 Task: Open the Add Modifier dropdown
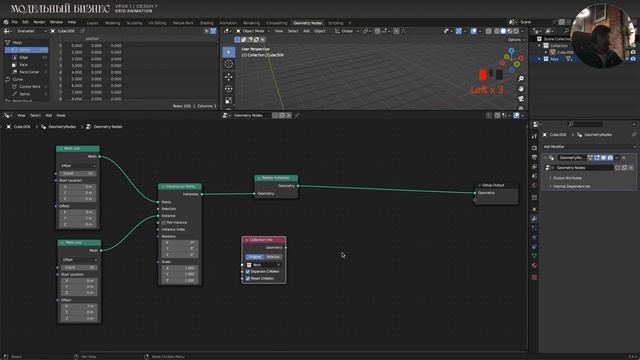pos(589,147)
